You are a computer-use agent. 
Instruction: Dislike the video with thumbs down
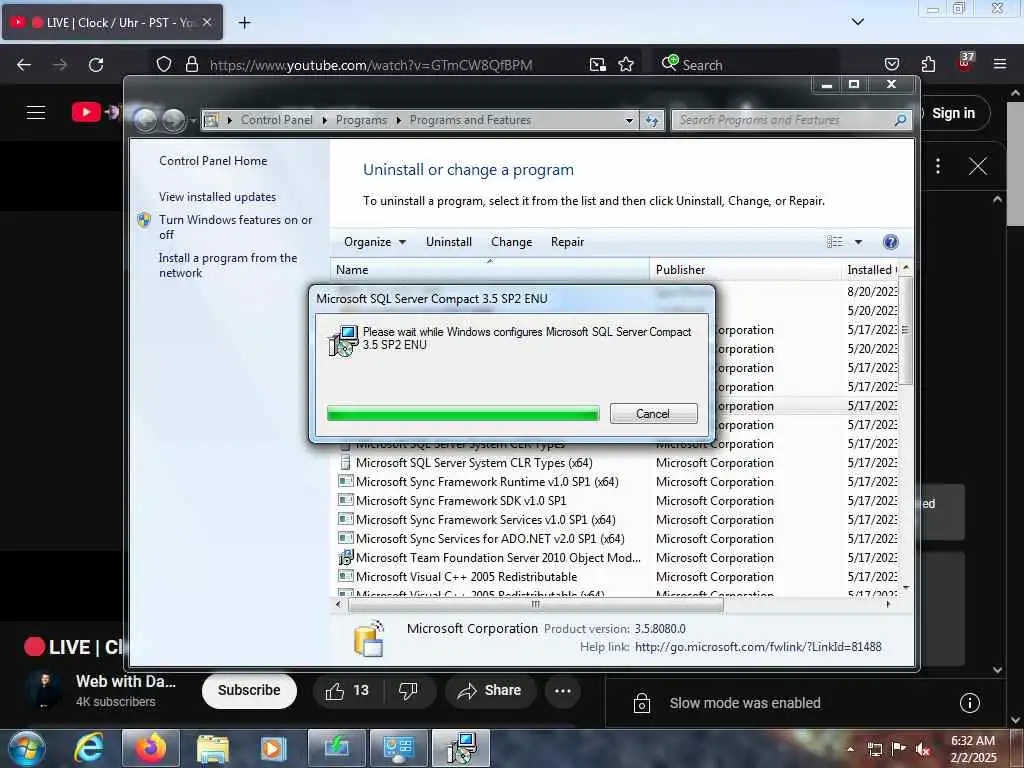(x=408, y=690)
